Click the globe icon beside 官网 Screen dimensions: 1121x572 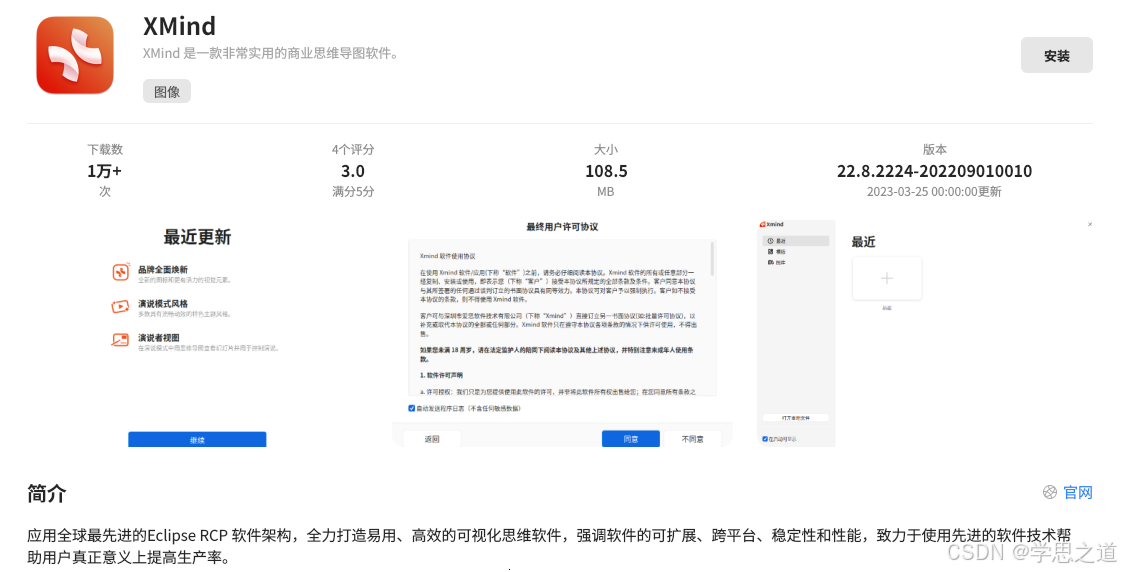click(1050, 492)
